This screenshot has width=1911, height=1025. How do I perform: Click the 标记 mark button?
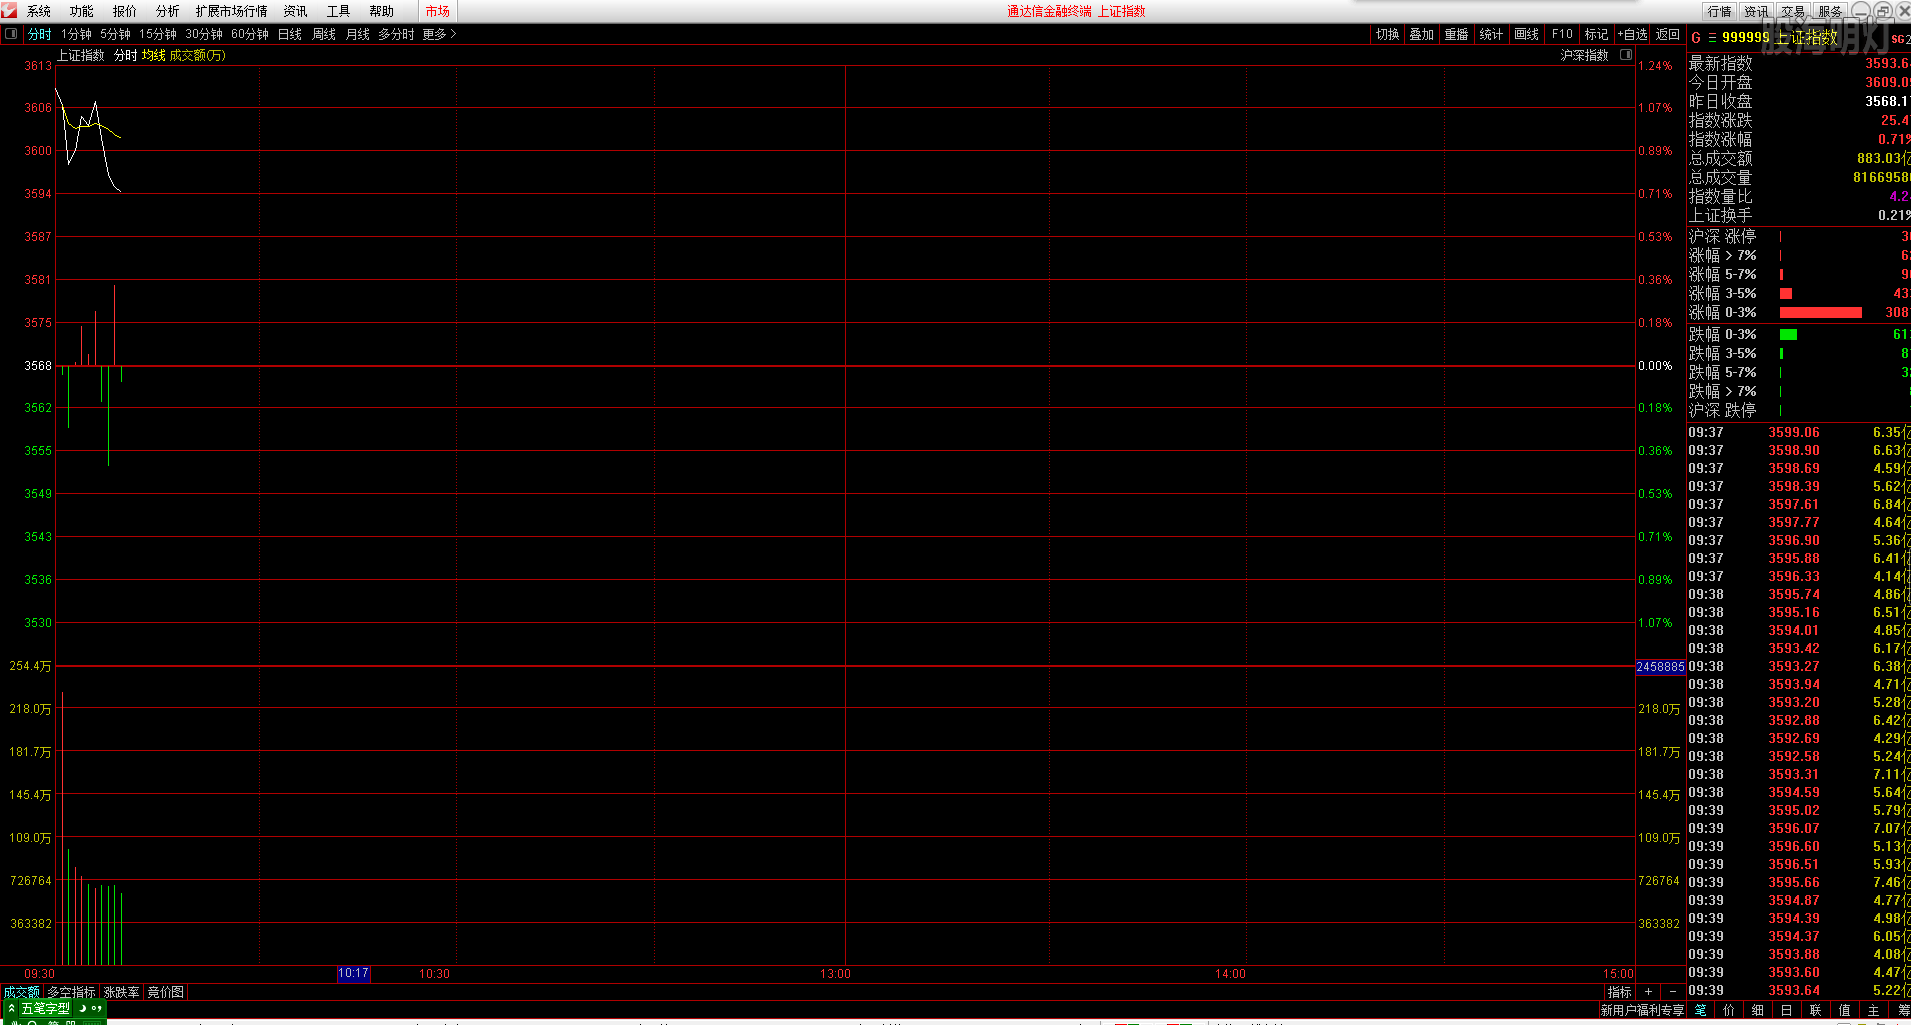(1596, 34)
